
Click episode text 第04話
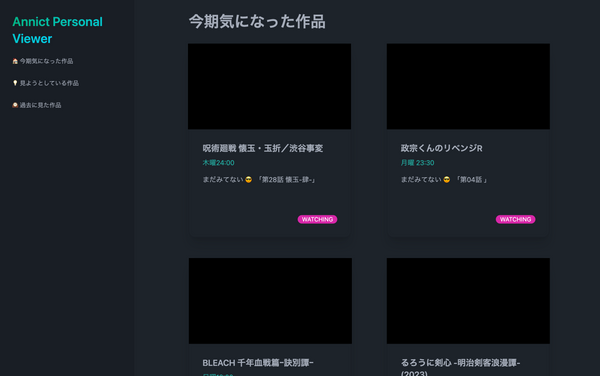(471, 180)
